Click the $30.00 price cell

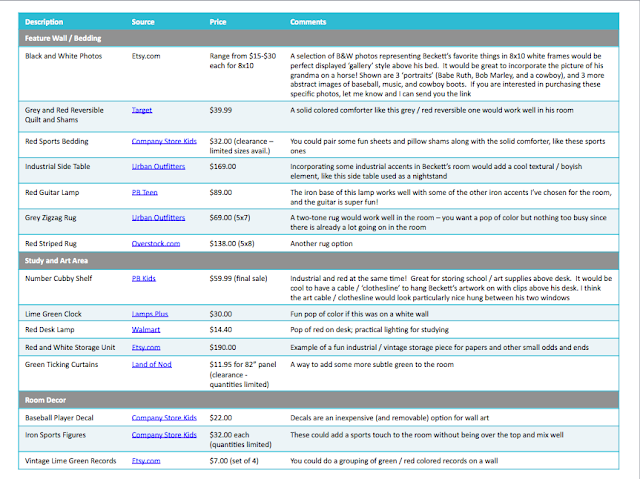[220, 314]
